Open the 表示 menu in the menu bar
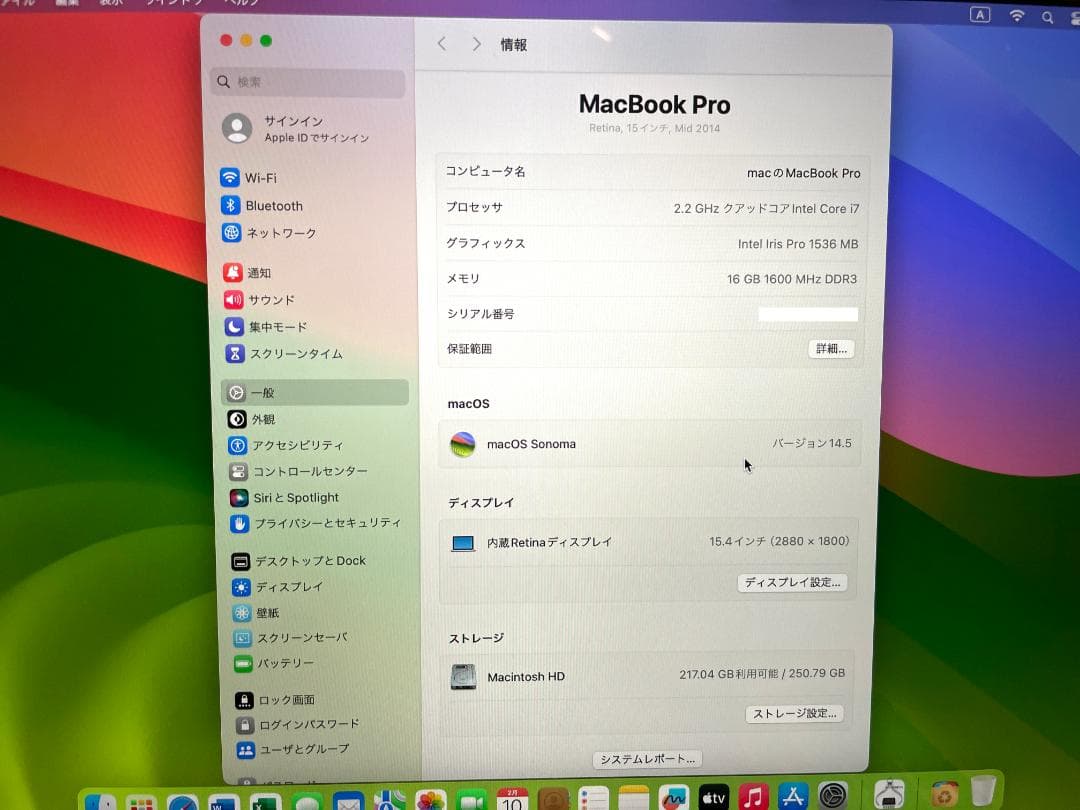This screenshot has width=1080, height=810. click(105, 3)
